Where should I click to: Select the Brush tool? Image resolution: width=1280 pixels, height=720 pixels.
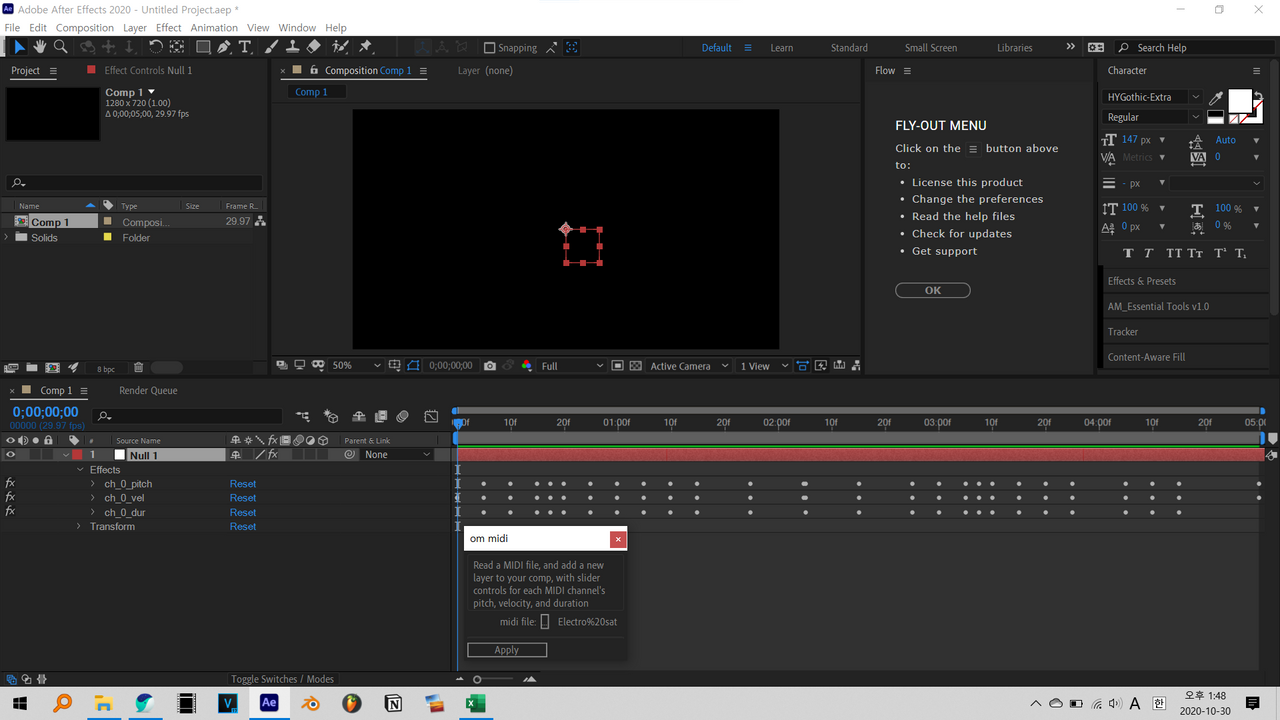tap(272, 47)
